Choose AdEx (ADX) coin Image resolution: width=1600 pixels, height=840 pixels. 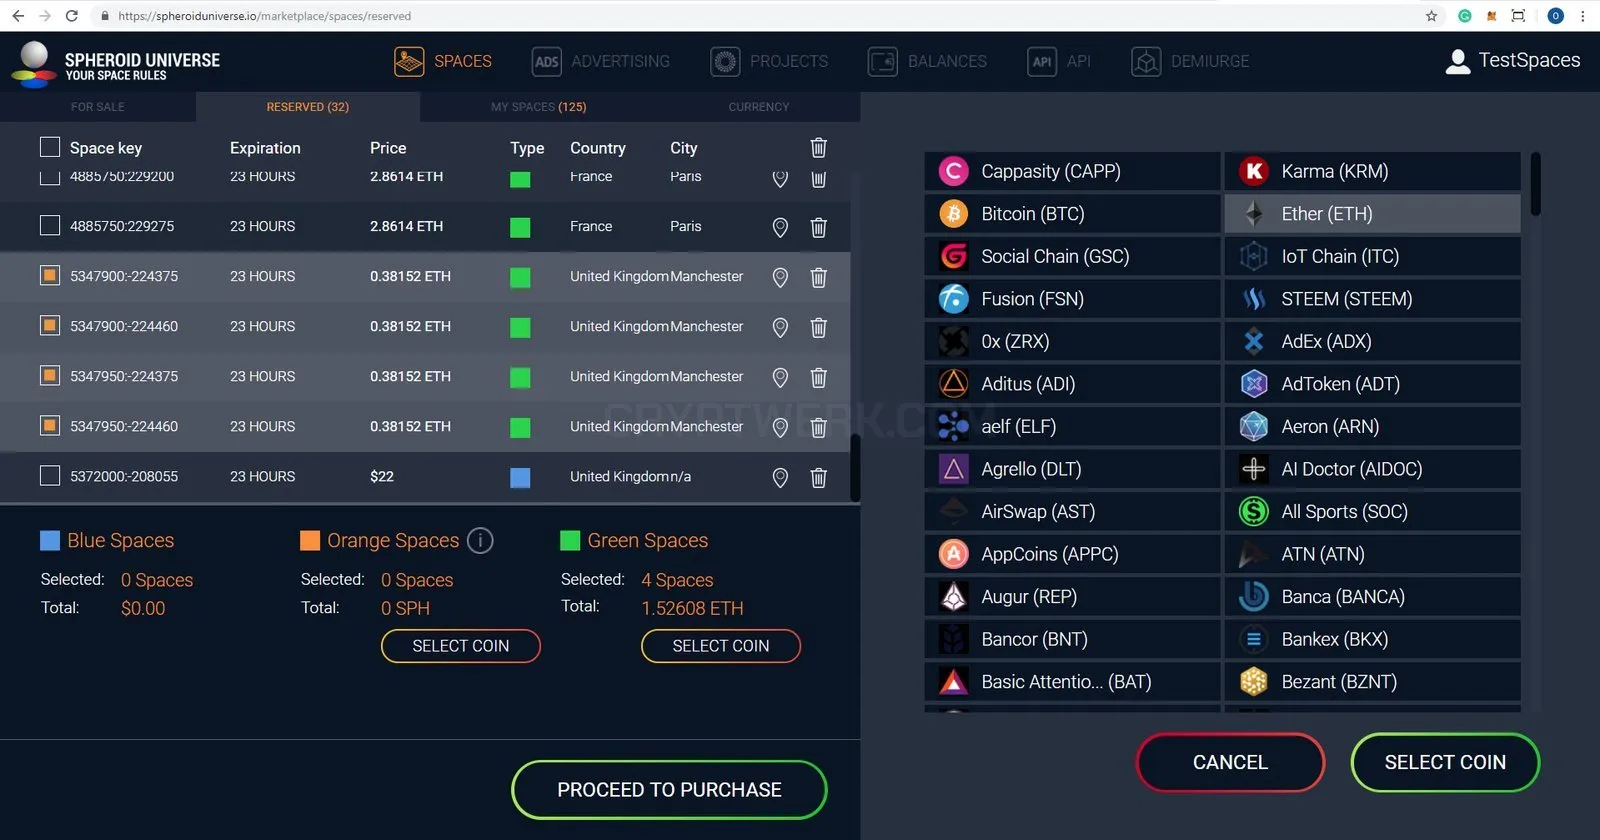(1372, 342)
